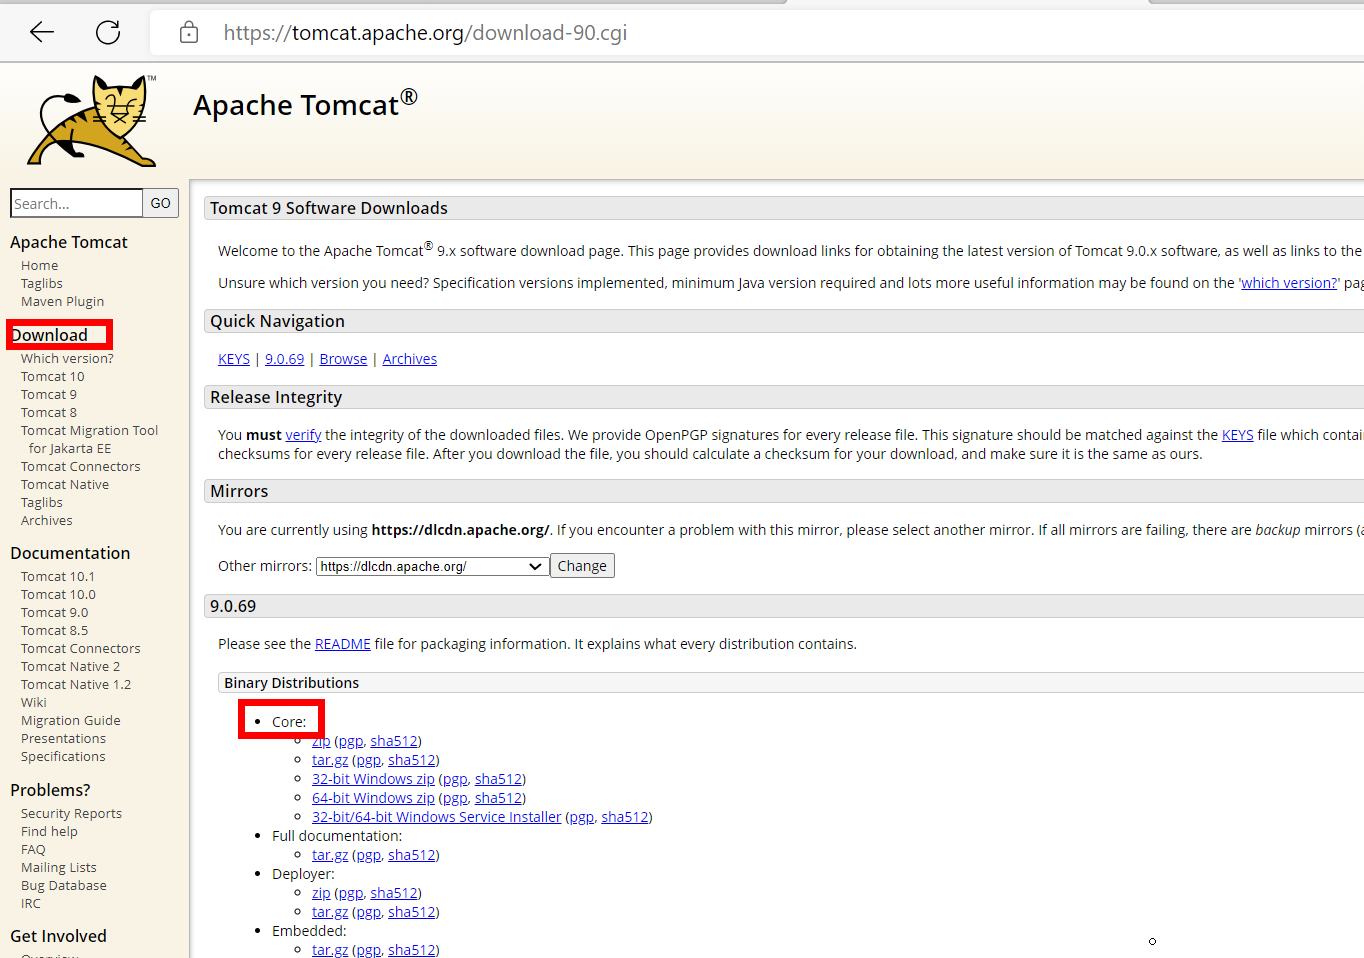This screenshot has height=958, width=1364.
Task: Open Tomcat Native 2 documentation
Action: [x=70, y=667]
